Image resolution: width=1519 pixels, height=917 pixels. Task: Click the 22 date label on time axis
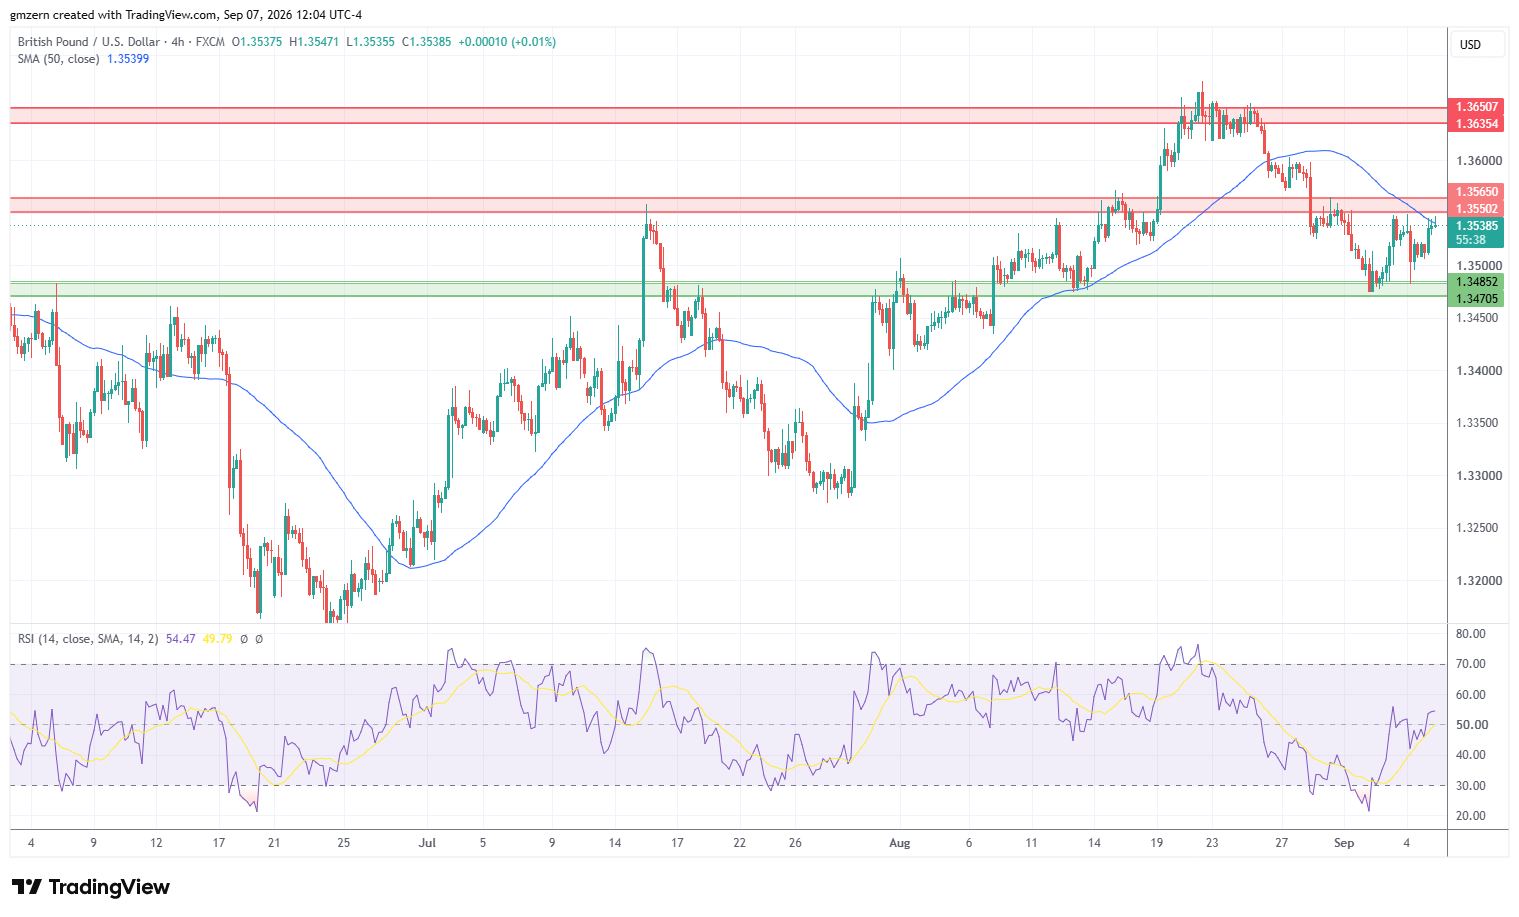740,843
